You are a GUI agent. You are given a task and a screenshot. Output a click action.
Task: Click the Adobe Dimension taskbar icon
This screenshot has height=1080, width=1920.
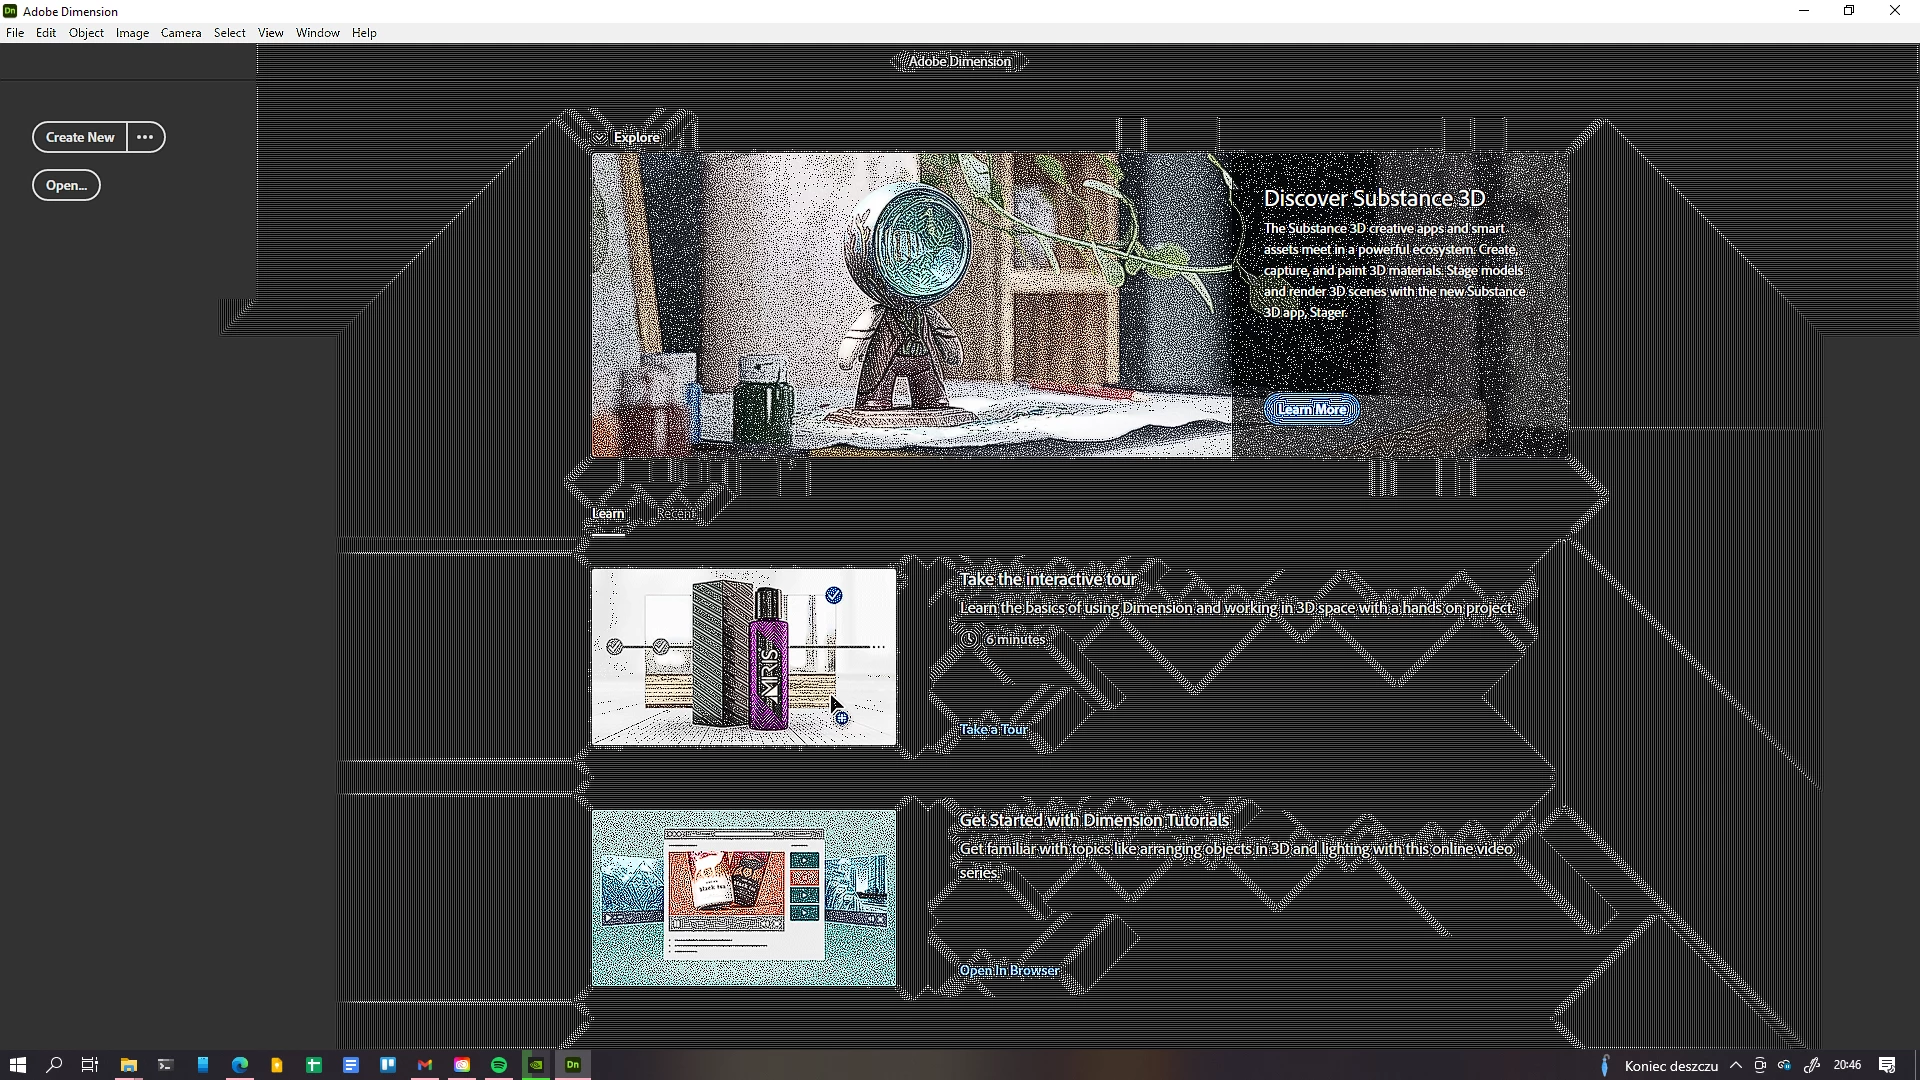[x=573, y=1065]
